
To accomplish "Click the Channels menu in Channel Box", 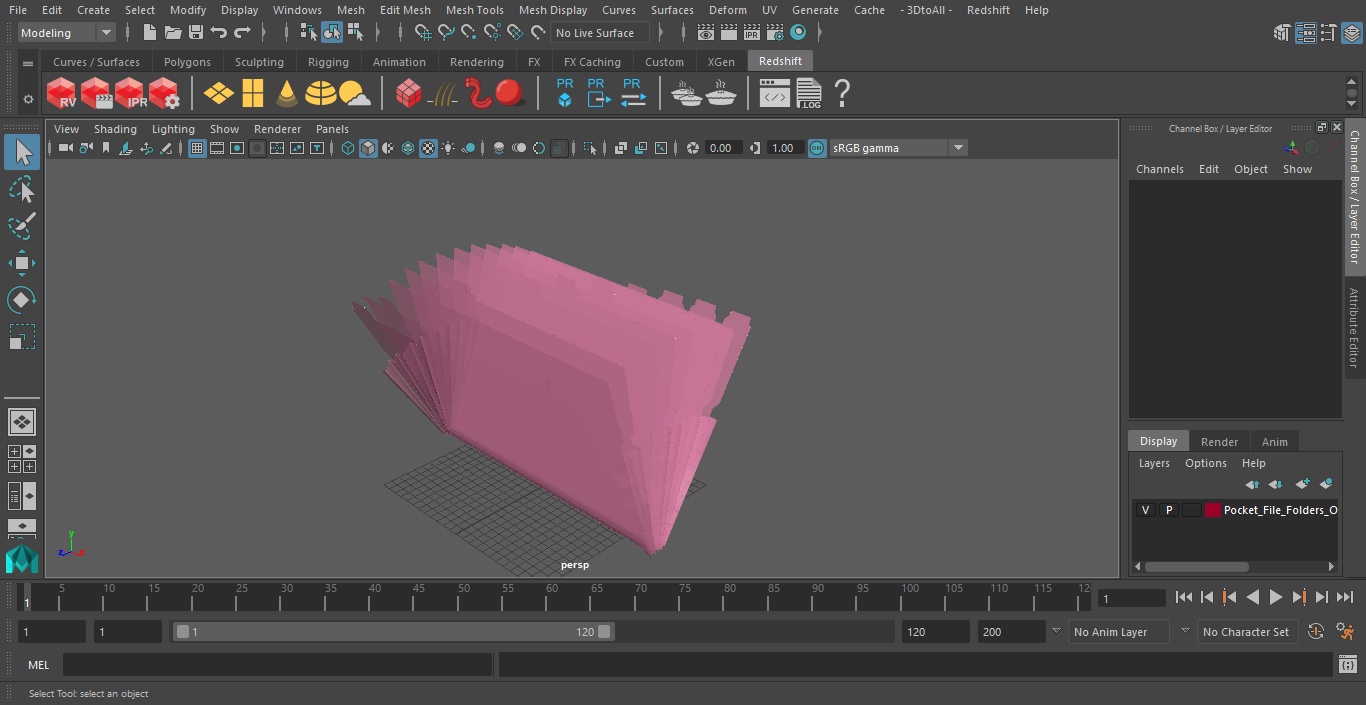I will tap(1159, 169).
